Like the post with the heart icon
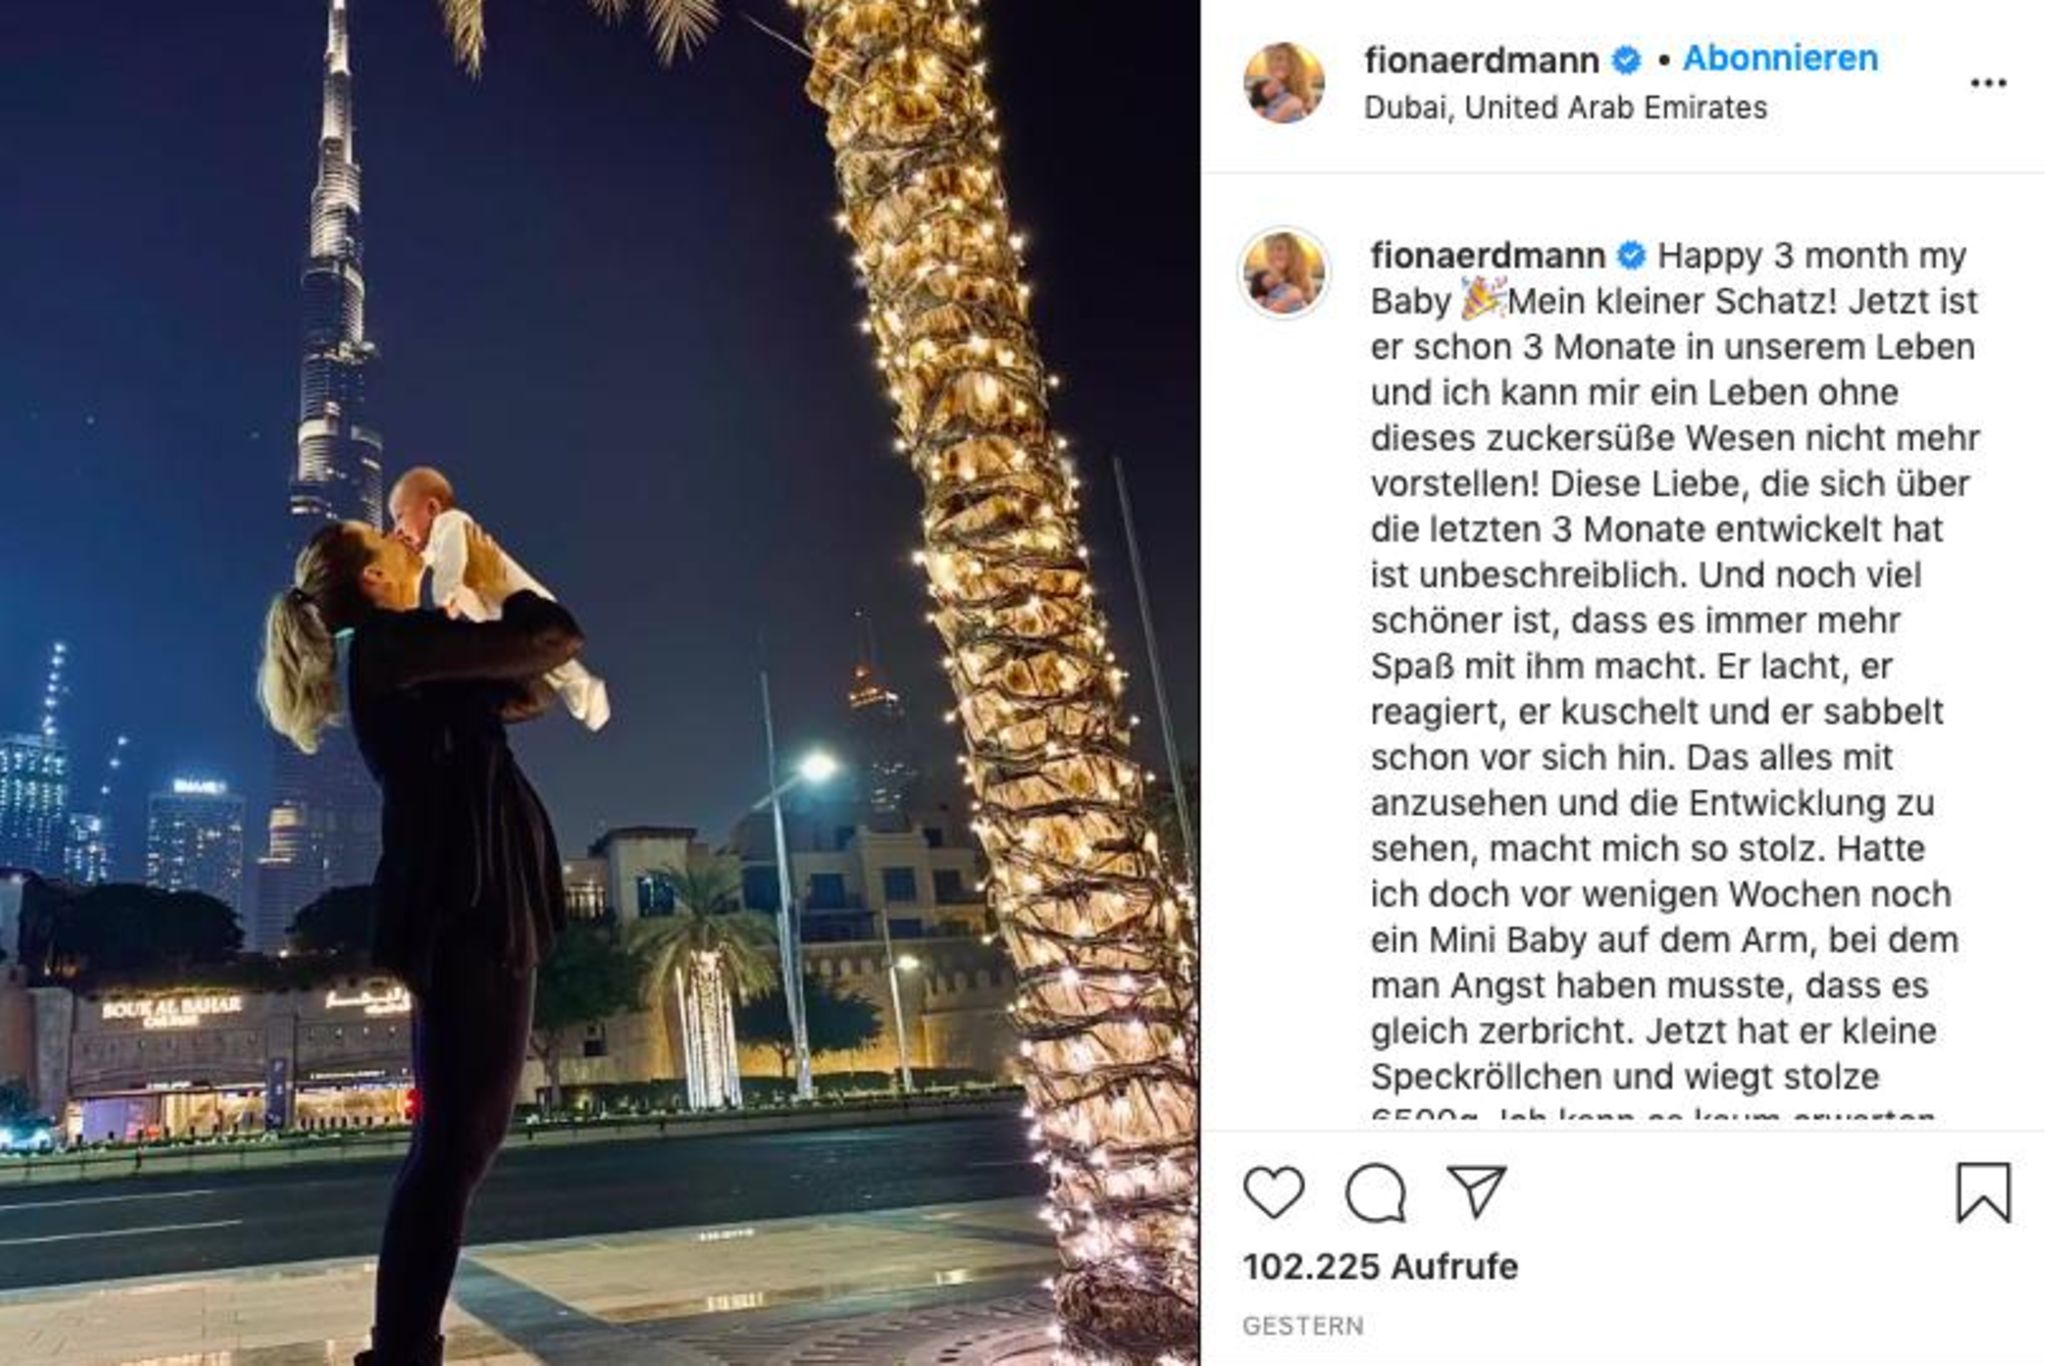Image resolution: width=2048 pixels, height=1366 pixels. [1274, 1192]
